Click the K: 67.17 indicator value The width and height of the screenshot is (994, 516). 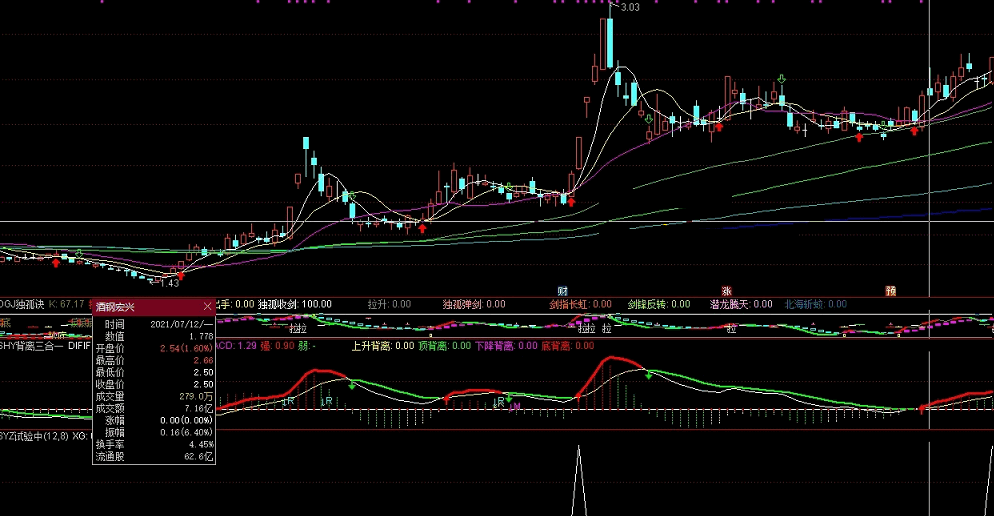[67, 304]
